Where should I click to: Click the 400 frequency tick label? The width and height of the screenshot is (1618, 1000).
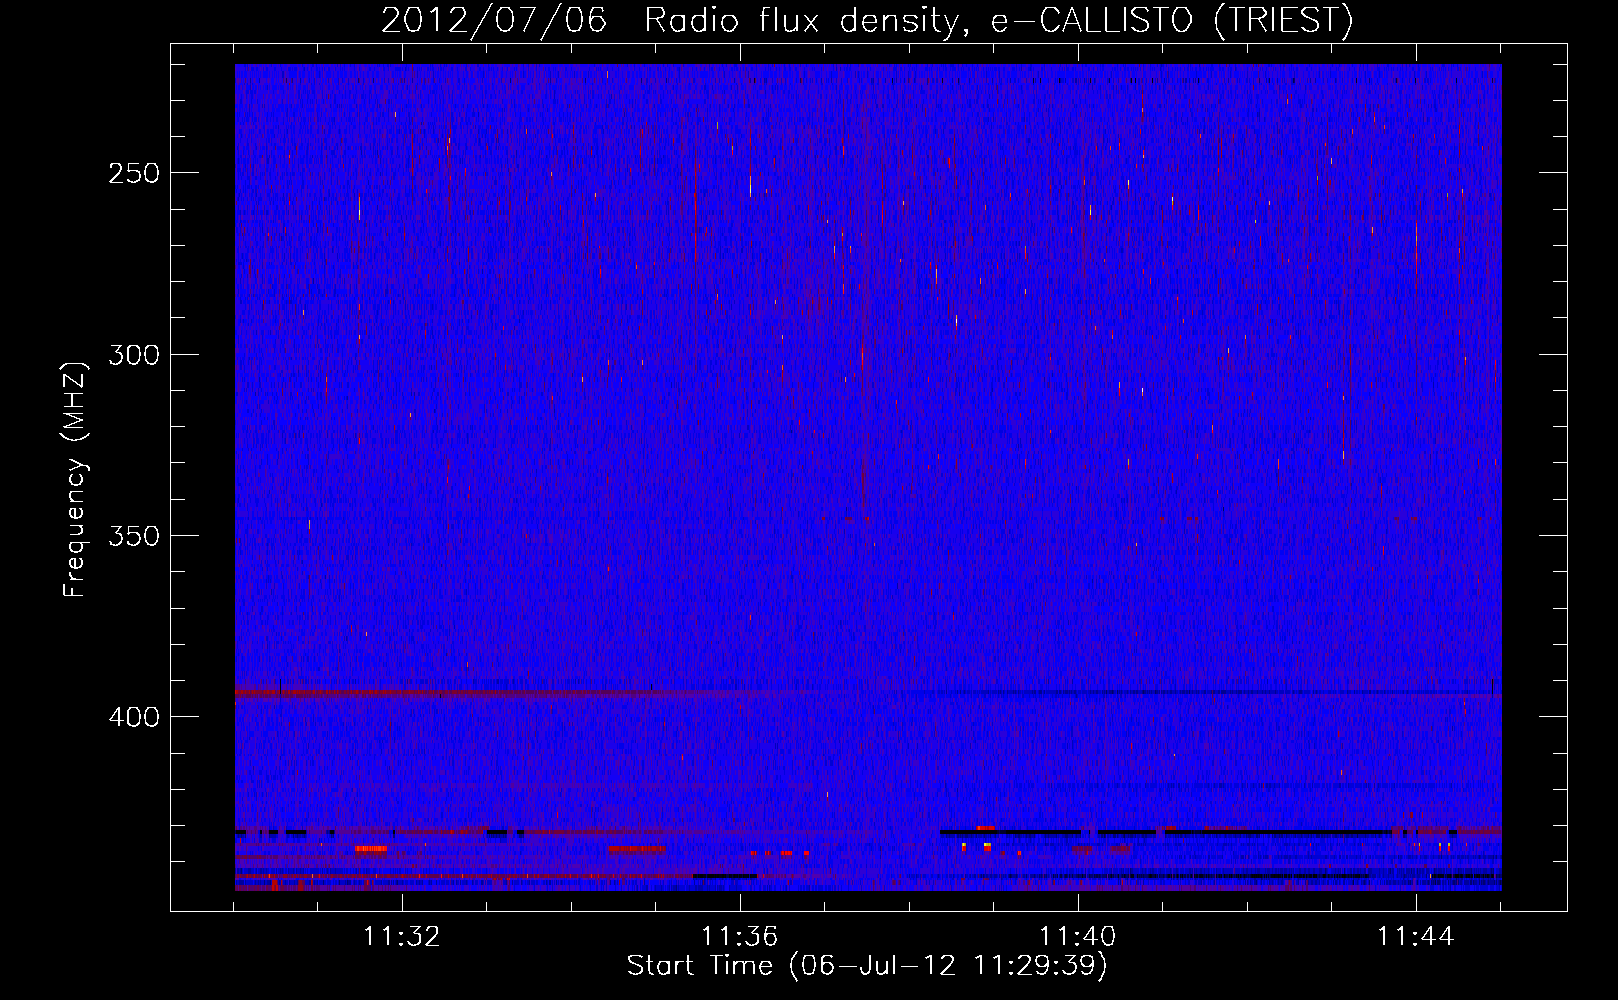coord(134,718)
